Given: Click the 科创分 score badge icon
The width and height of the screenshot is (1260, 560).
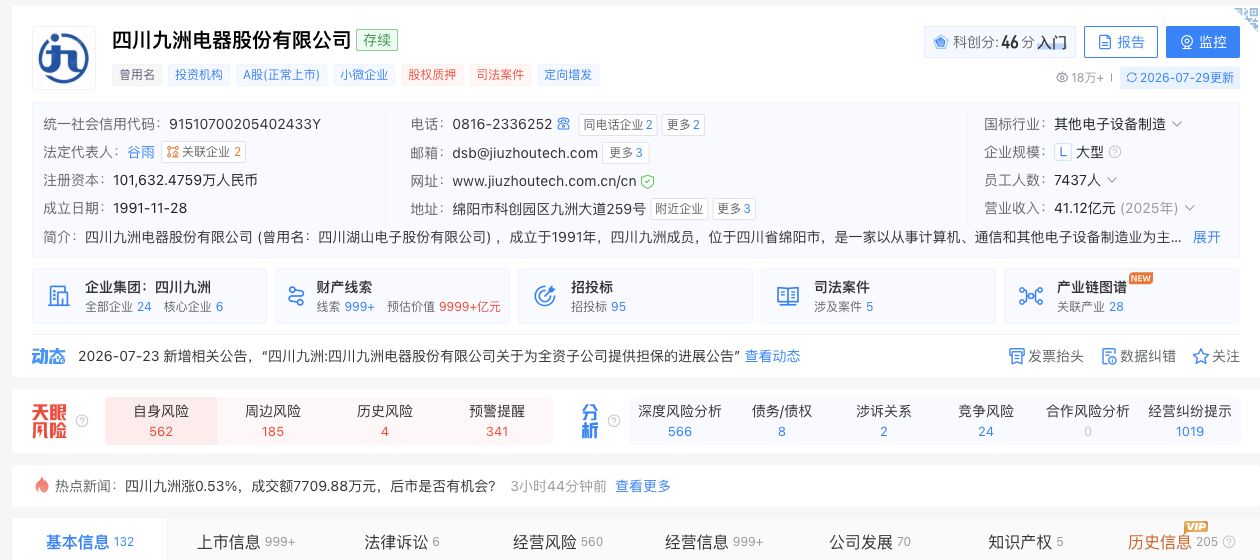Looking at the screenshot, I should 940,42.
